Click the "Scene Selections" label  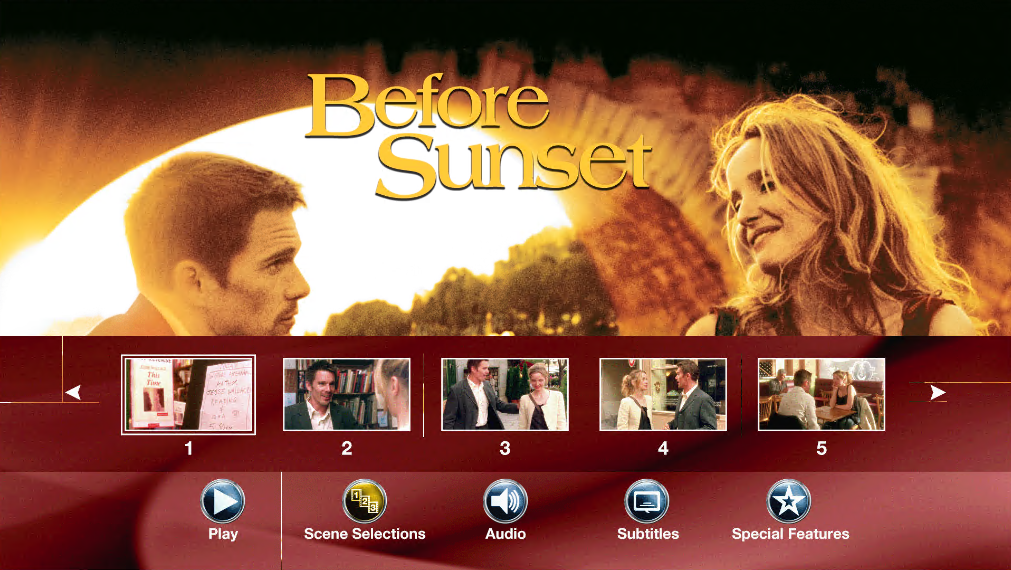pos(364,534)
